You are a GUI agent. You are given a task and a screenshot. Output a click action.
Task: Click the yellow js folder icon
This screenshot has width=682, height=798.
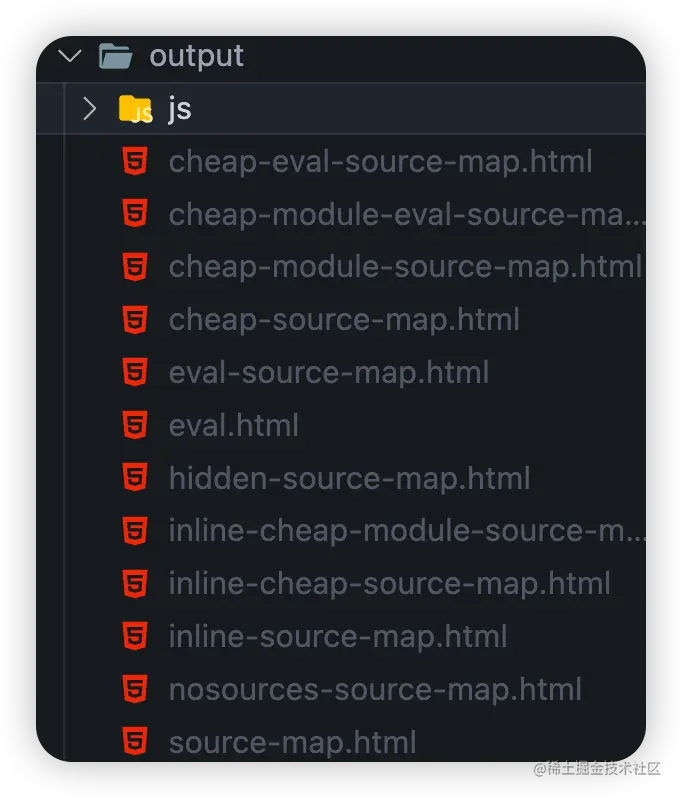coord(135,109)
